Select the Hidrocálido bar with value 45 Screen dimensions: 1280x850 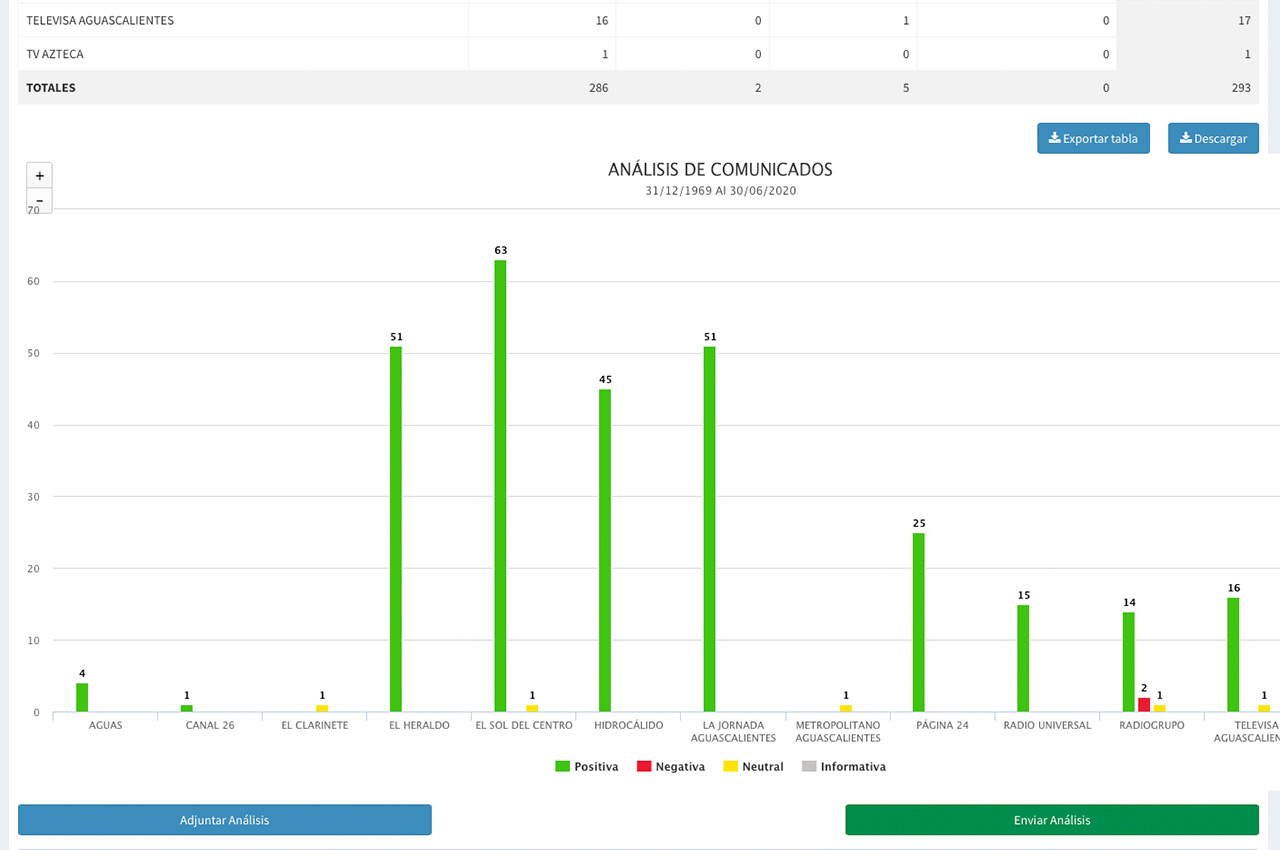click(x=605, y=550)
